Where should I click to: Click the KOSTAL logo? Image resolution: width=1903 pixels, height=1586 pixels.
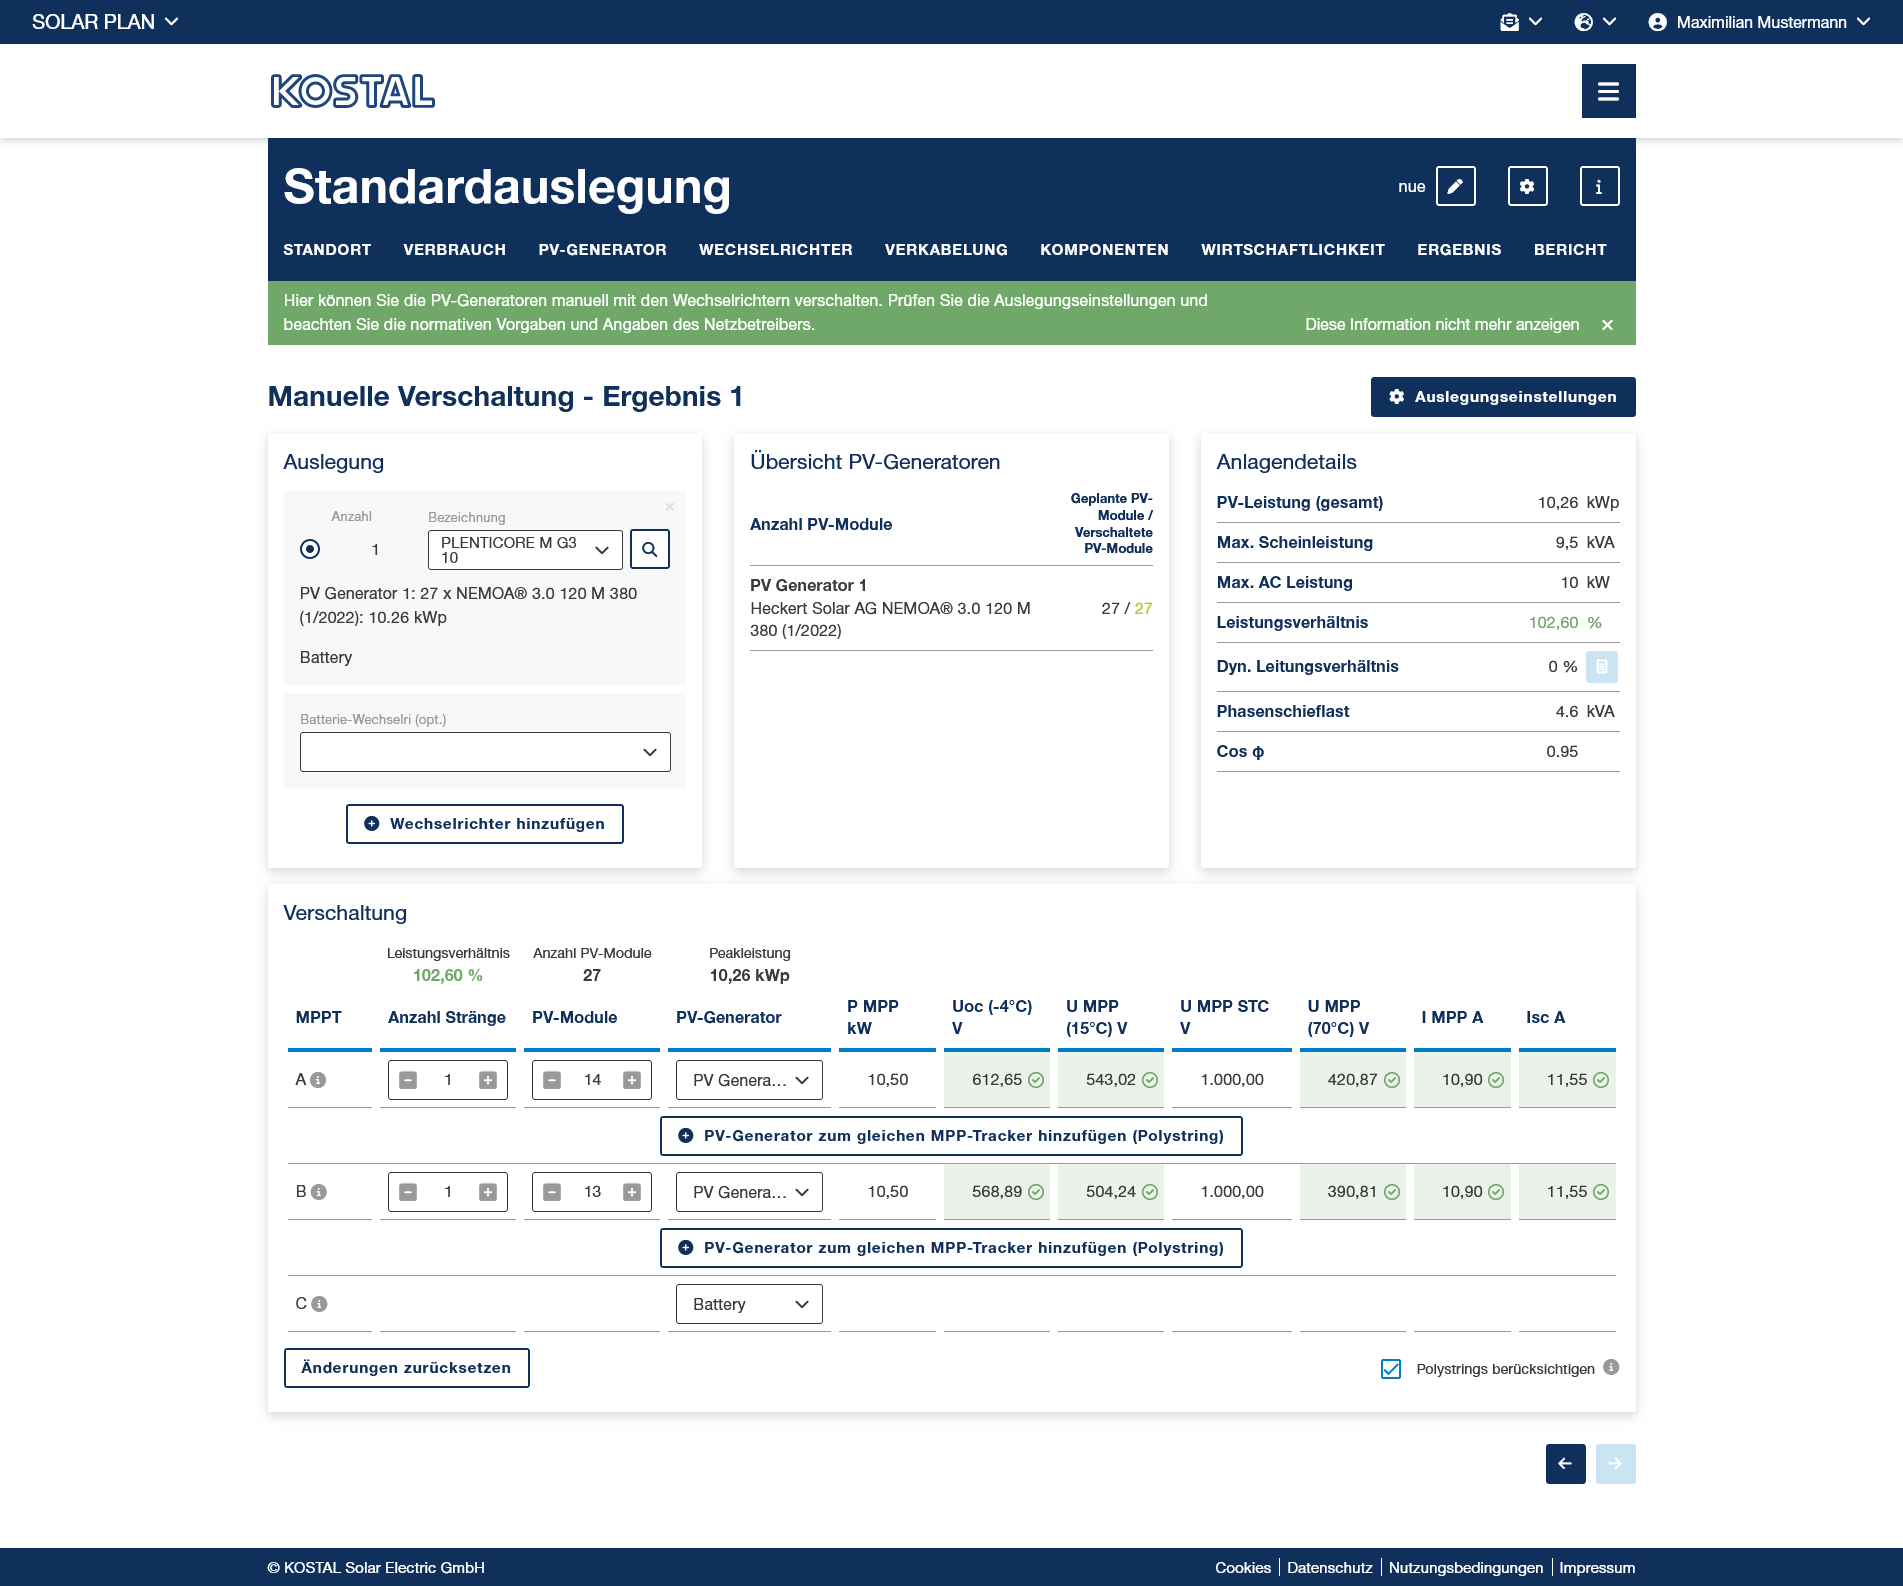point(352,91)
